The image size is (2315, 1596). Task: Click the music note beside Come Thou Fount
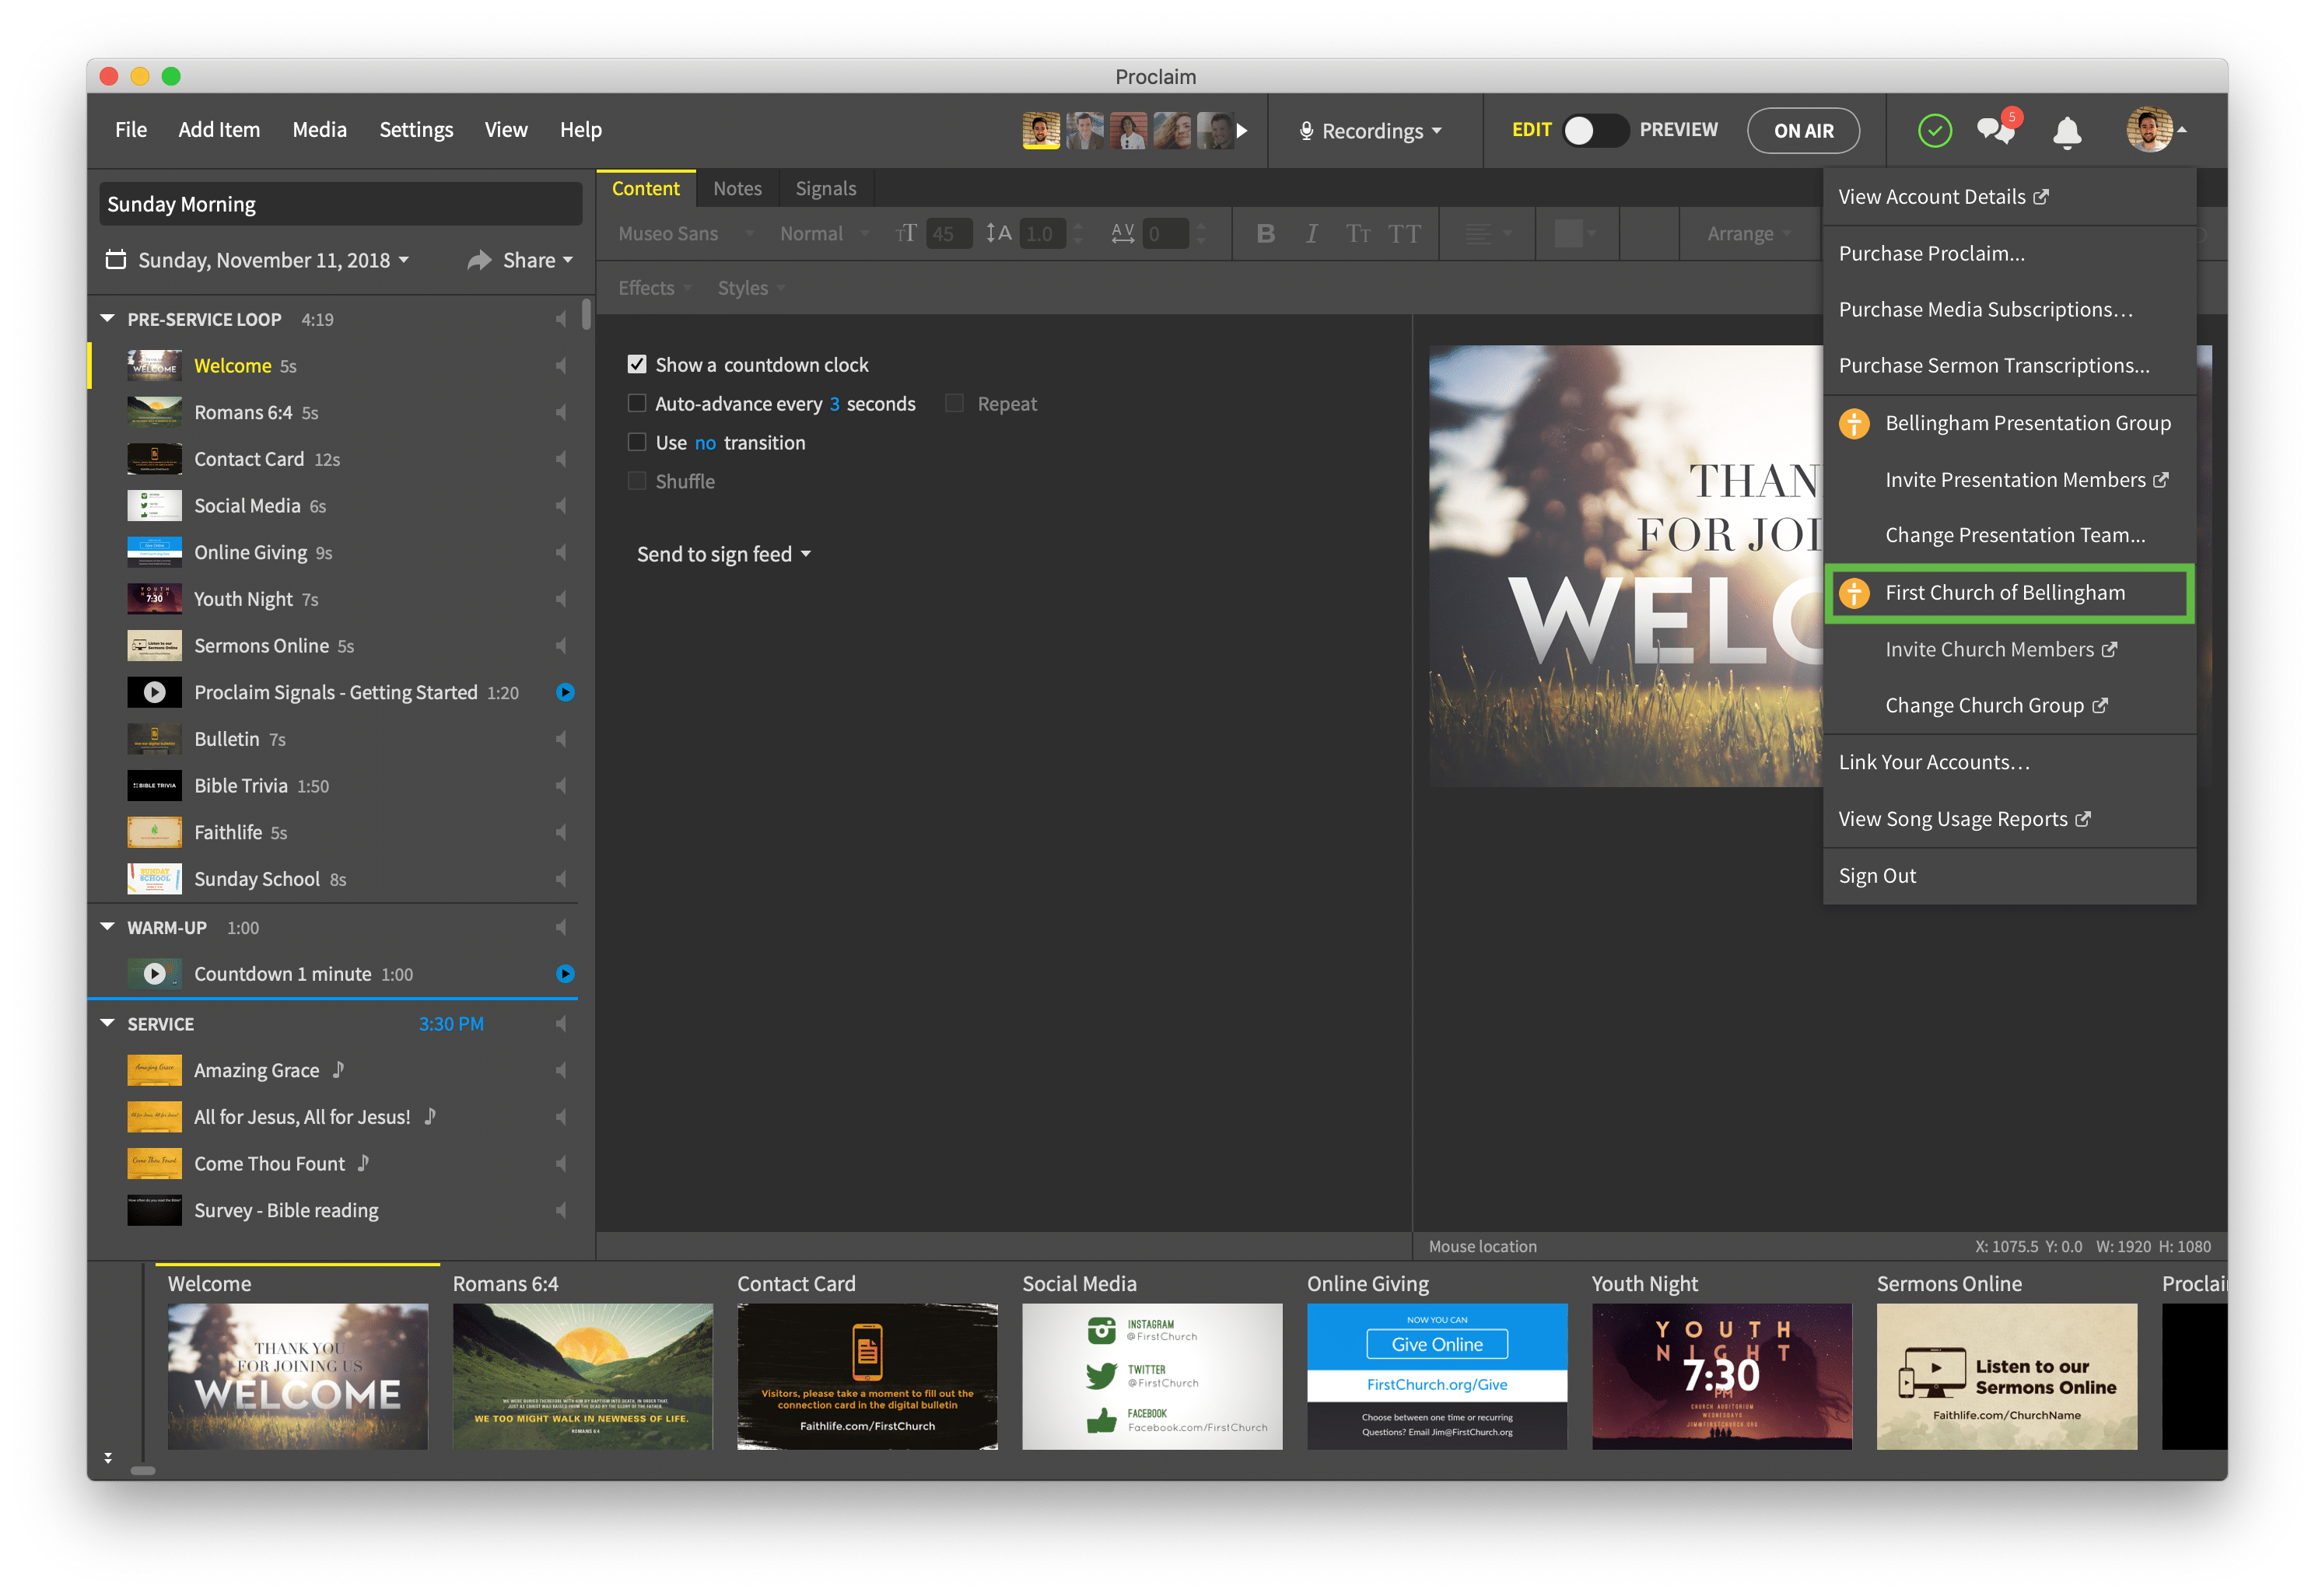364,1163
